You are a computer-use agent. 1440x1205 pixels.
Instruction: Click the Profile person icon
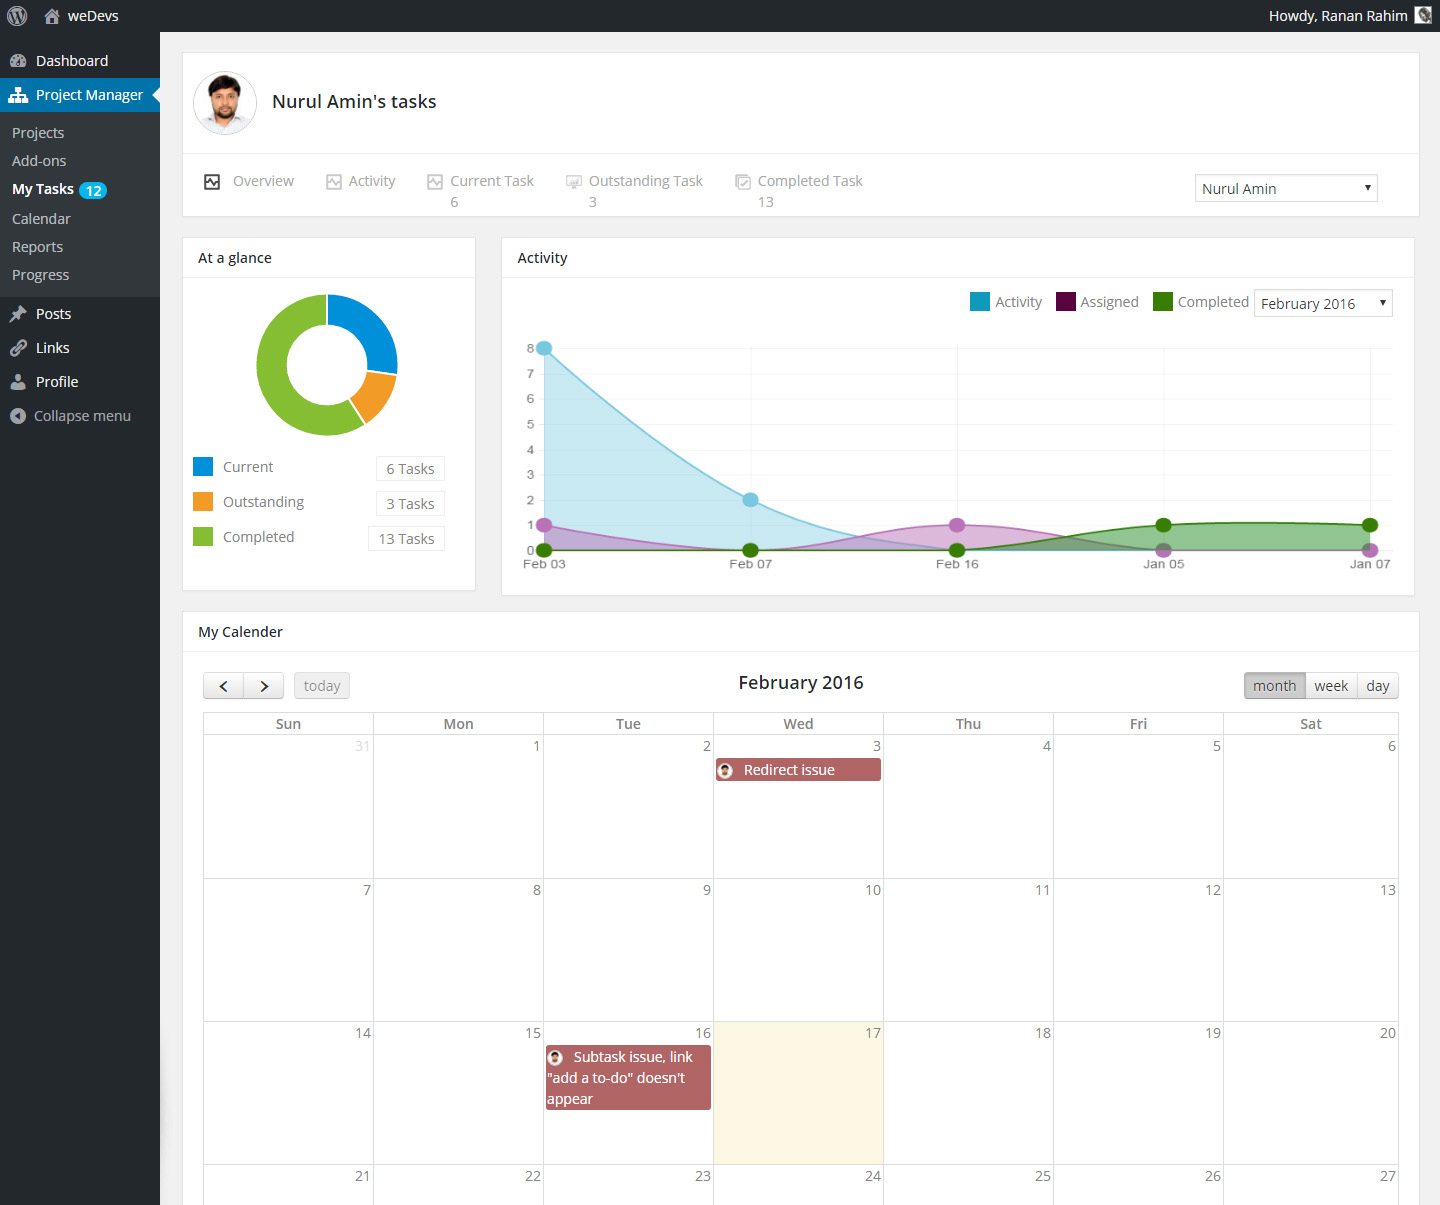click(x=18, y=382)
